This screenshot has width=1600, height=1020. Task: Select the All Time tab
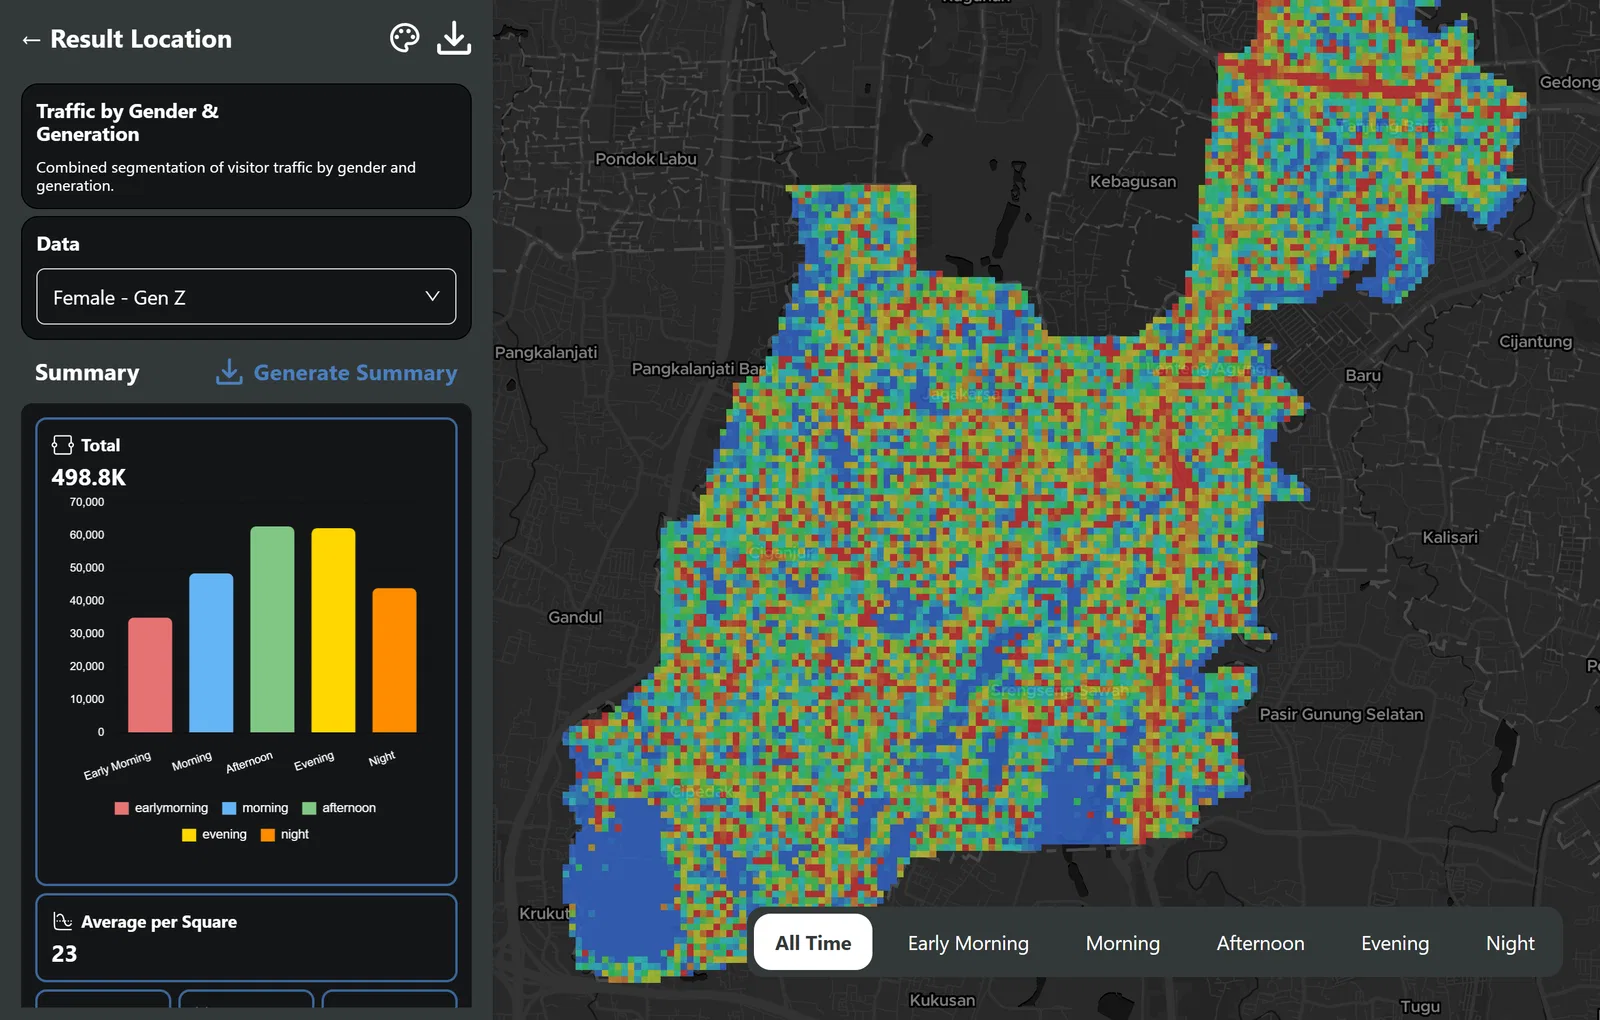[x=813, y=942]
